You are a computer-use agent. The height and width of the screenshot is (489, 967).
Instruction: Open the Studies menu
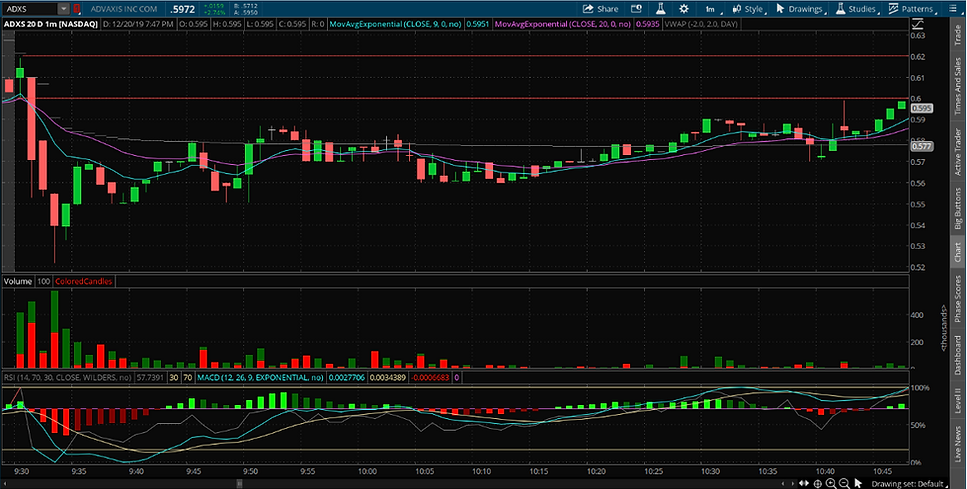pyautogui.click(x=857, y=9)
